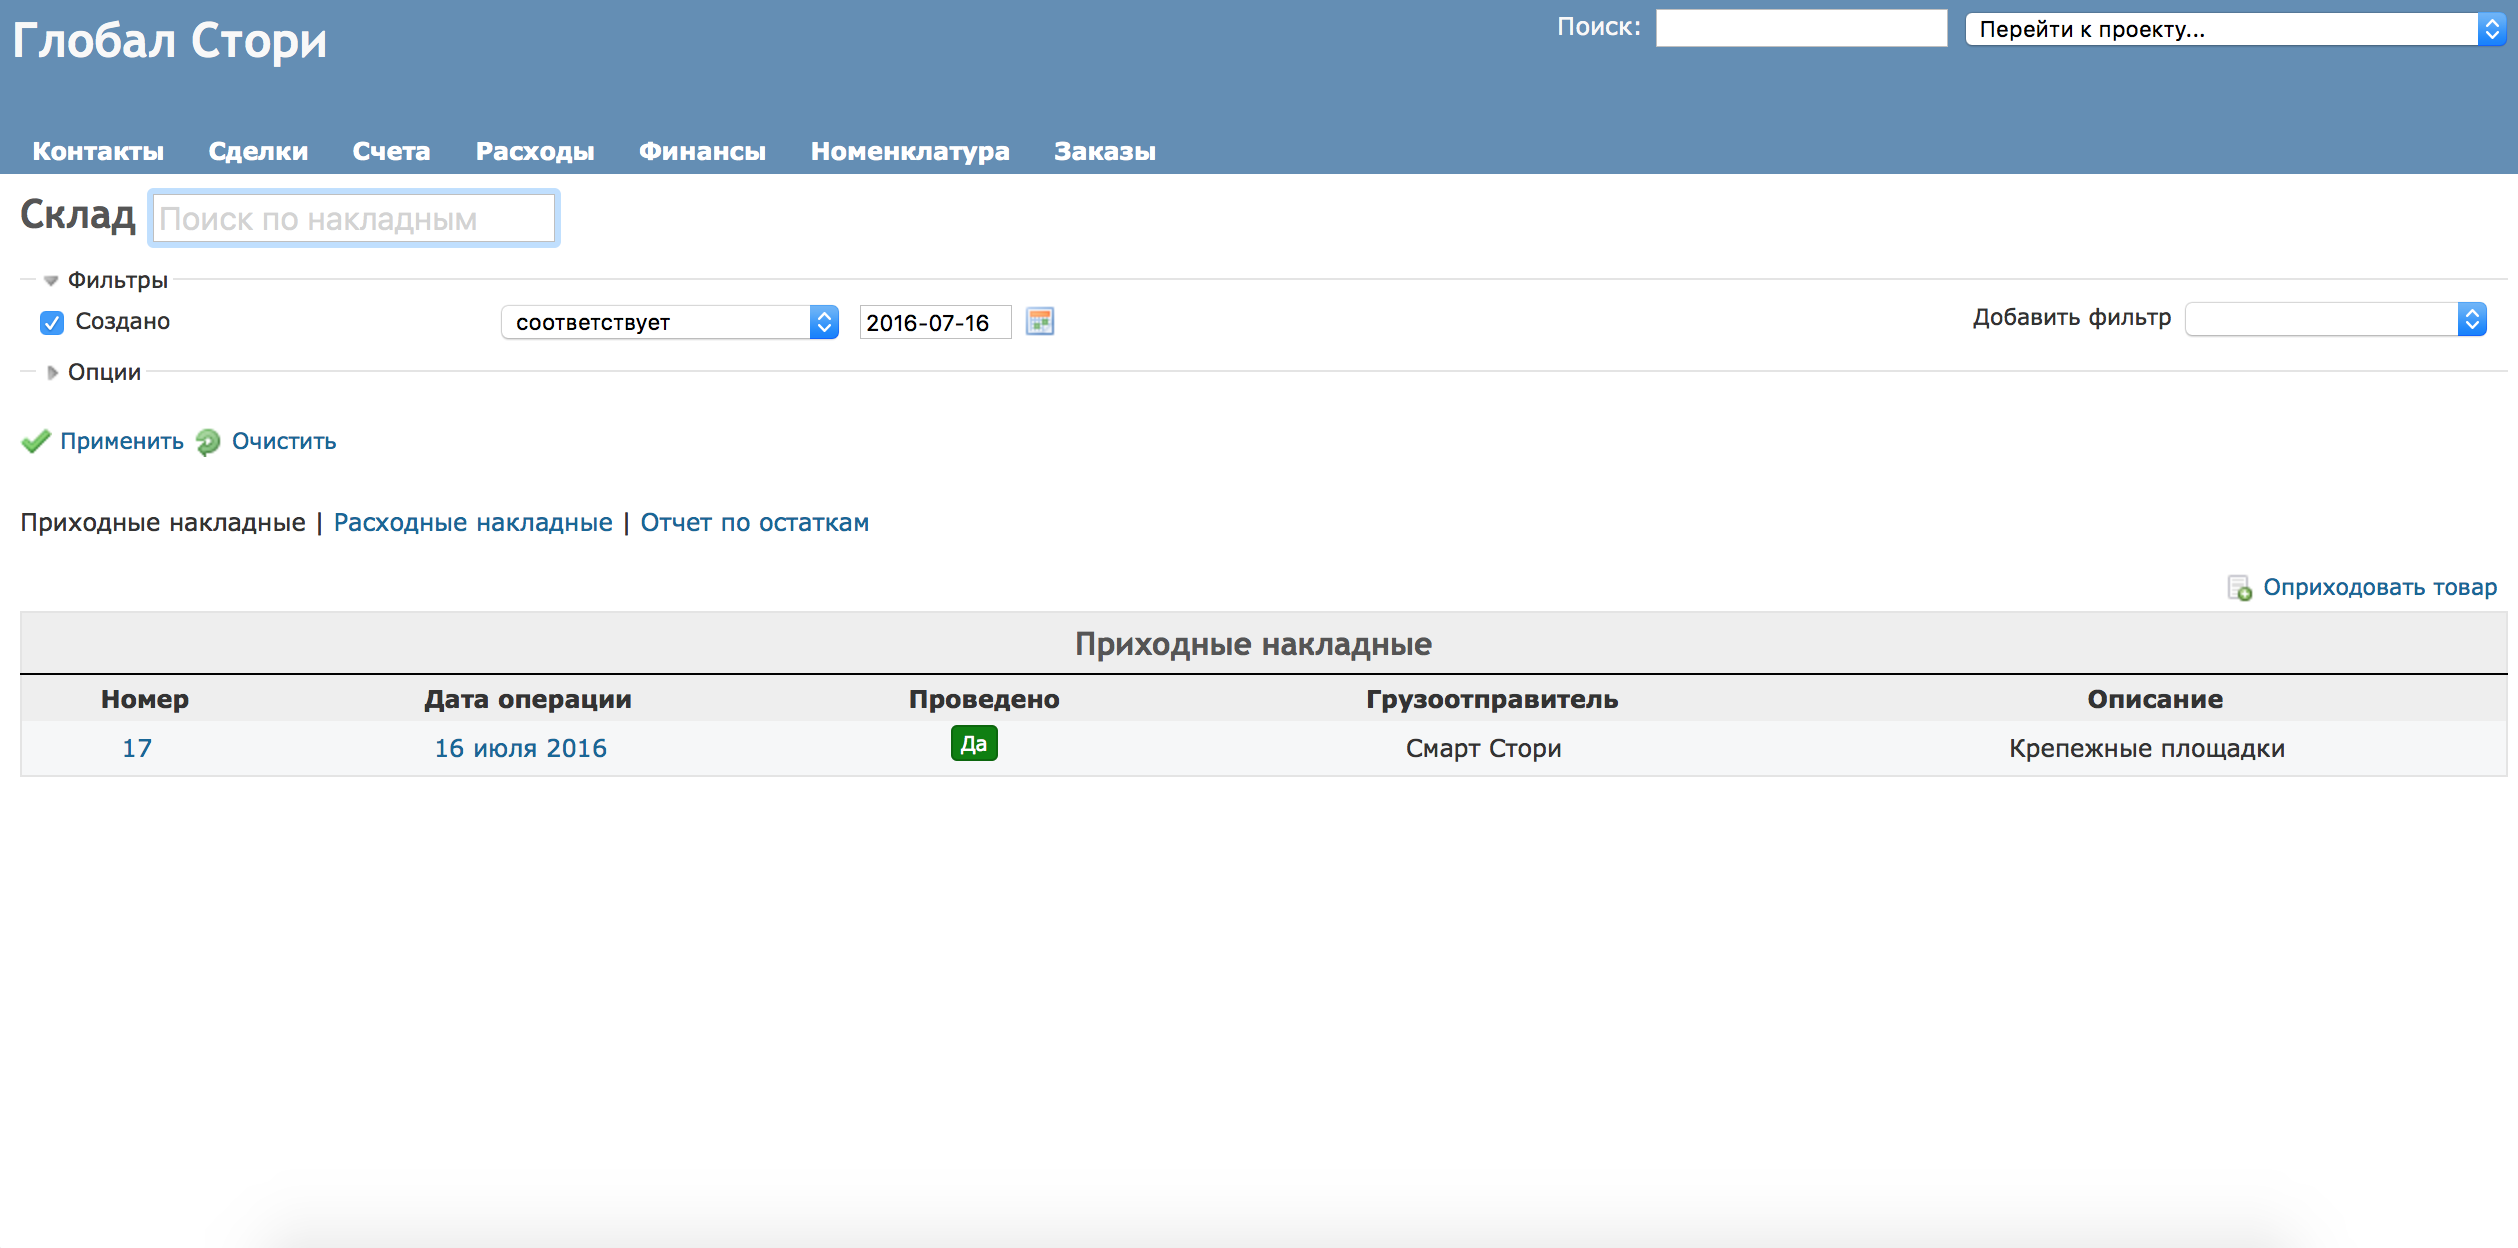
Task: Click the green refresh Clear icon
Action: [208, 442]
